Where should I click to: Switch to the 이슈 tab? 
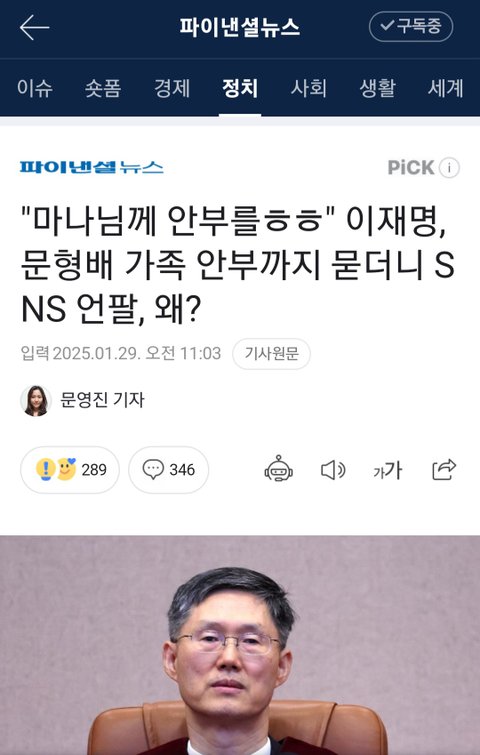click(x=35, y=89)
